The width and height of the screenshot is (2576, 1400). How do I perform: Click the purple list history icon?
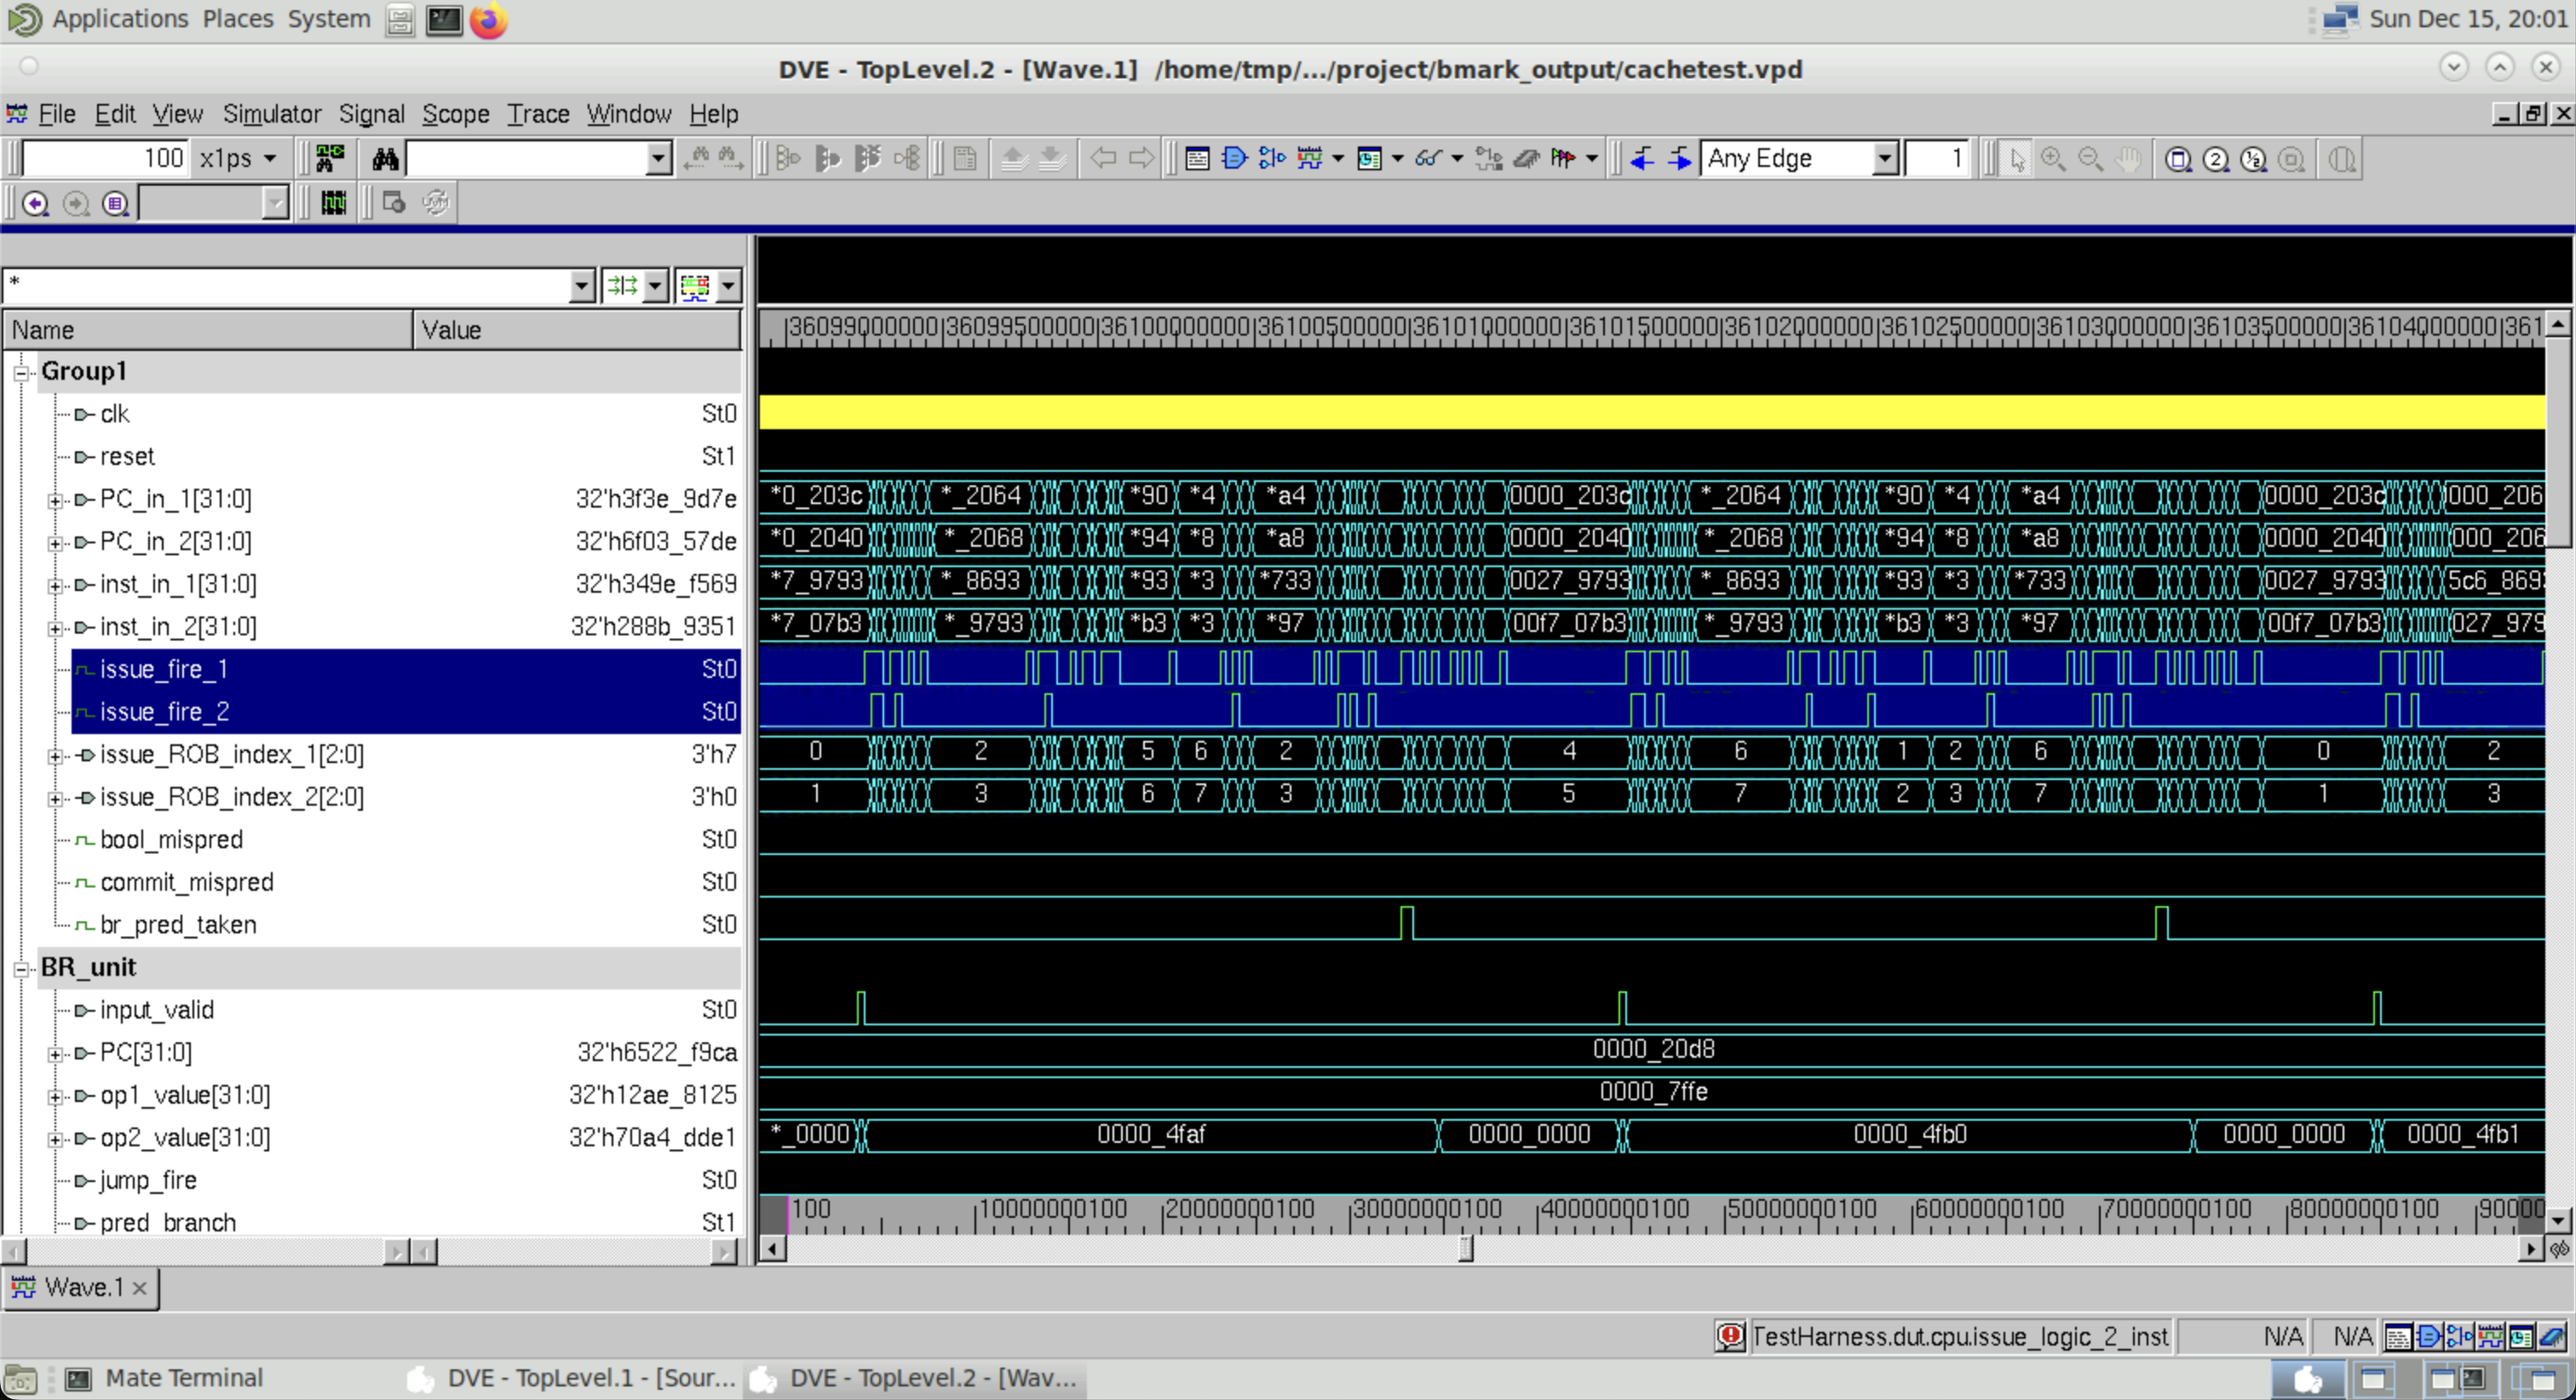point(116,203)
